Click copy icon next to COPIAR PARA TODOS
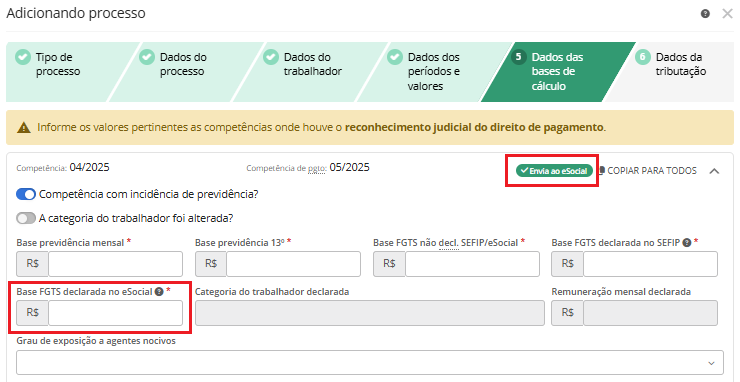 tap(602, 170)
